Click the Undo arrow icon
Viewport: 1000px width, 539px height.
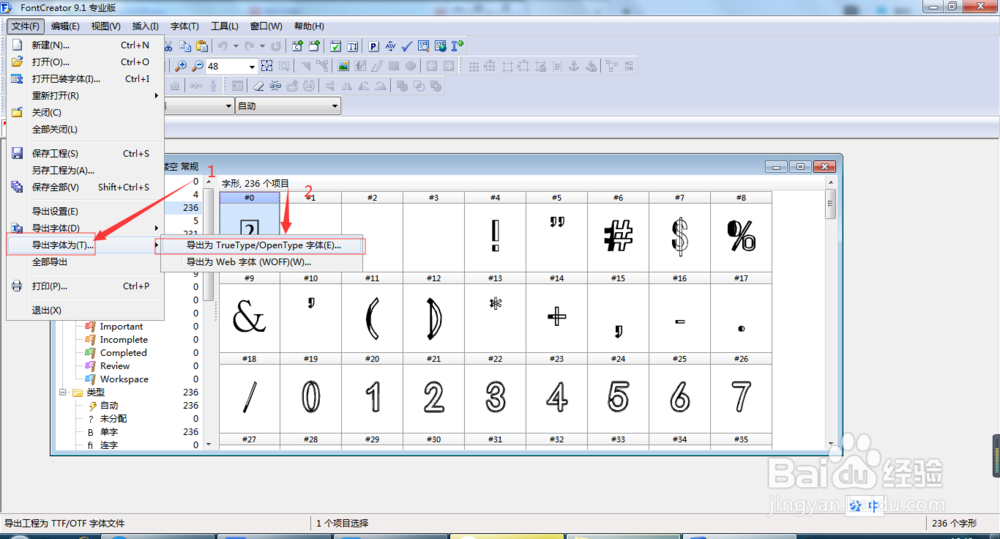point(223,46)
